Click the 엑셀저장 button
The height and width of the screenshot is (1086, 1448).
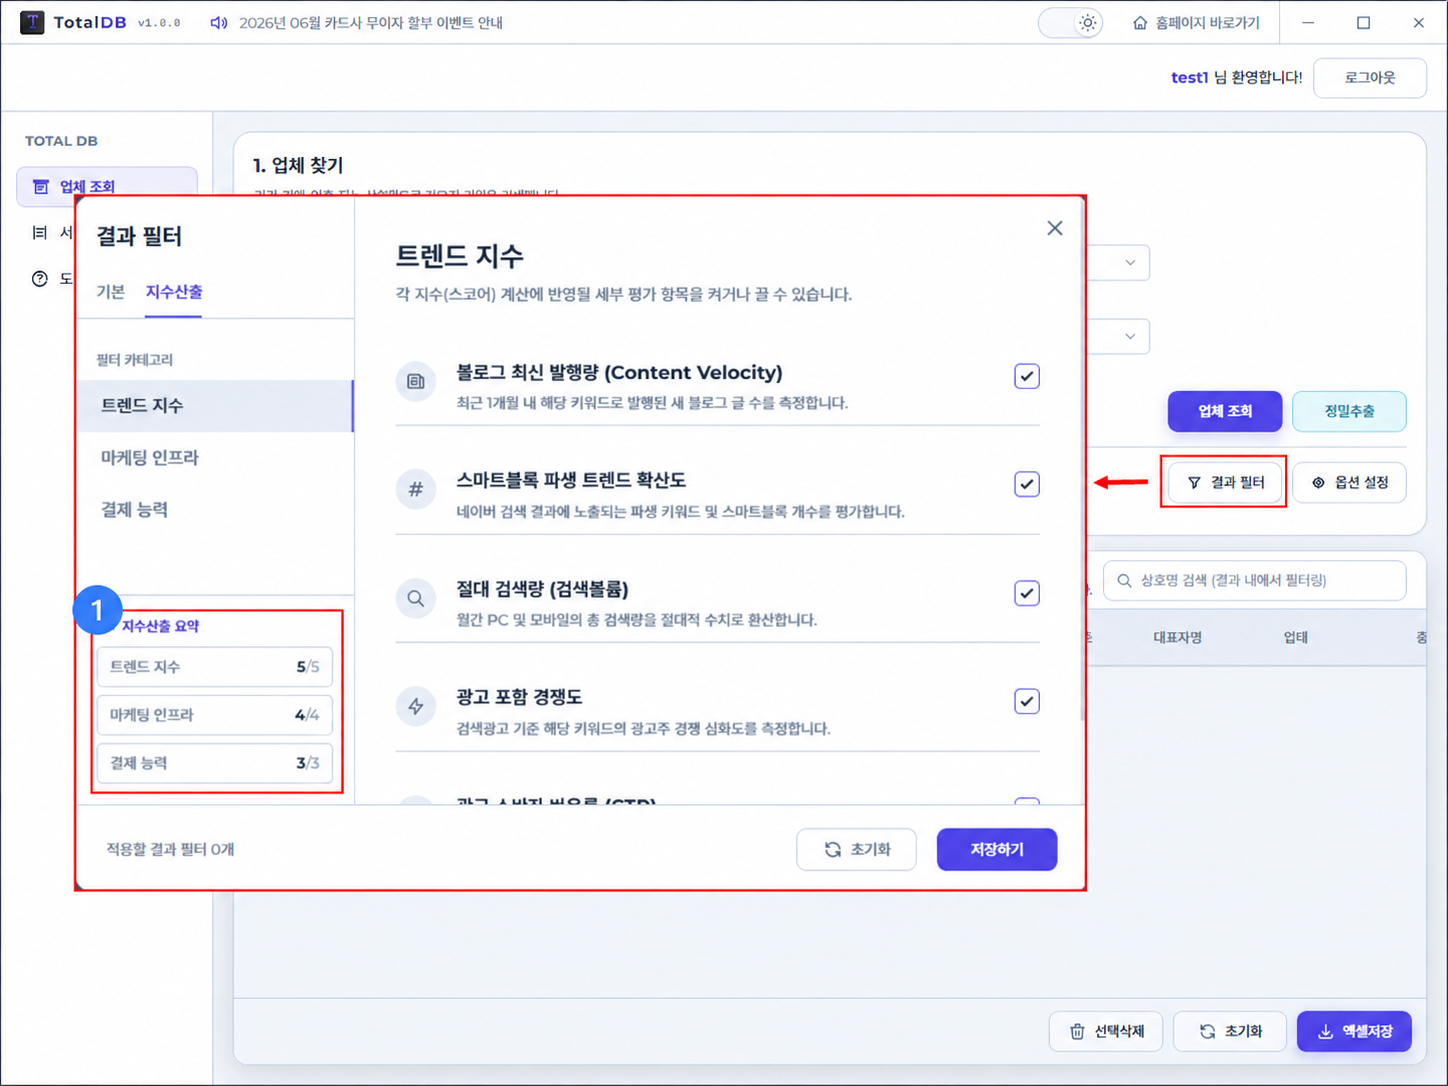1354,1031
